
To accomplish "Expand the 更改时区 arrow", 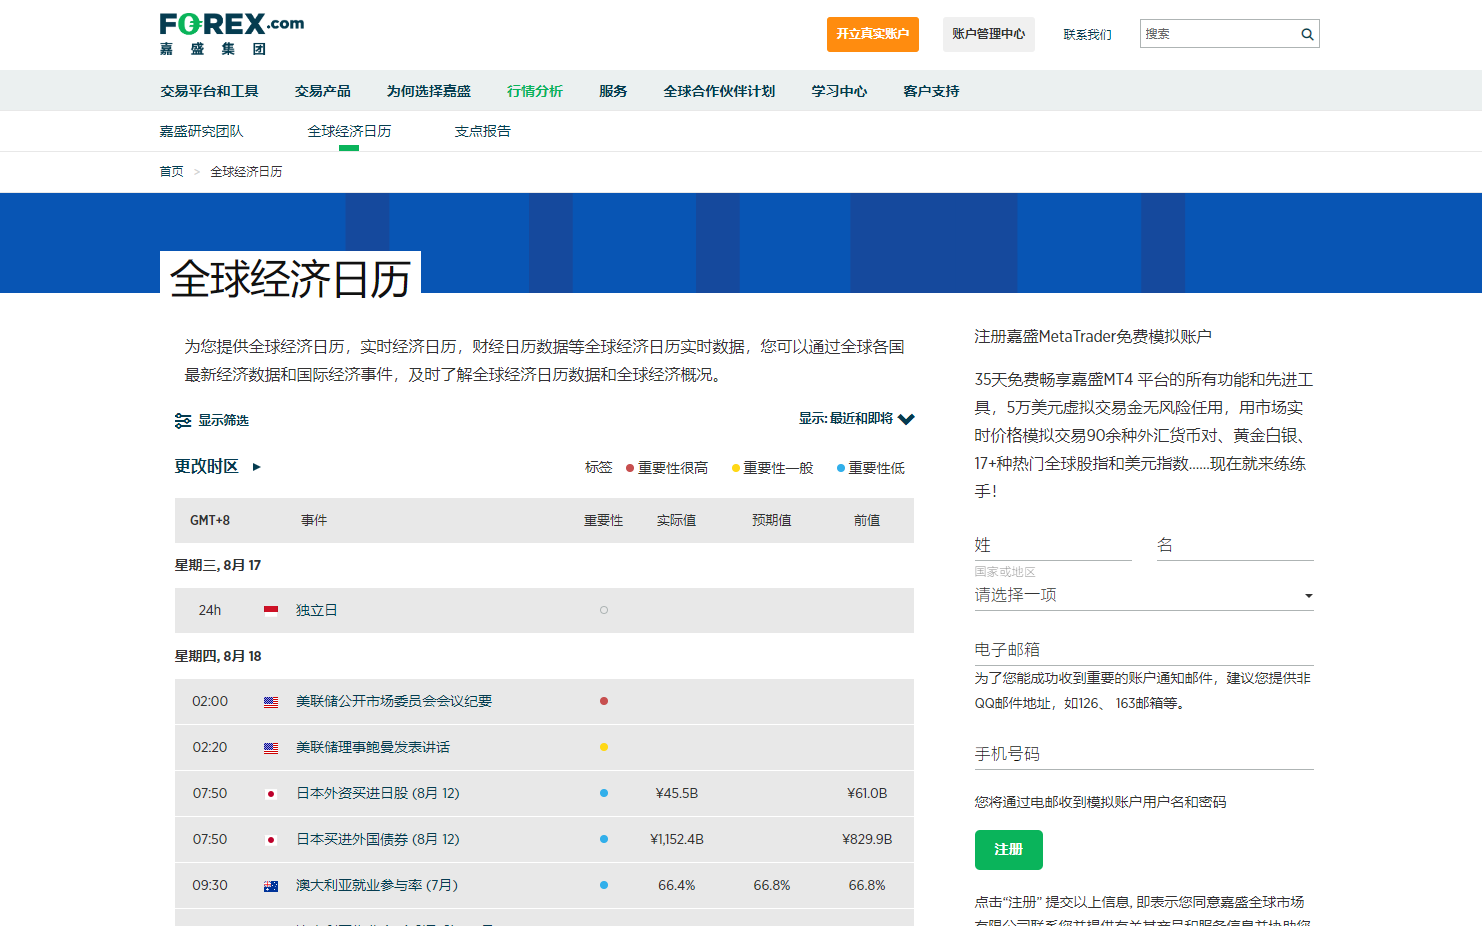I will (x=257, y=467).
